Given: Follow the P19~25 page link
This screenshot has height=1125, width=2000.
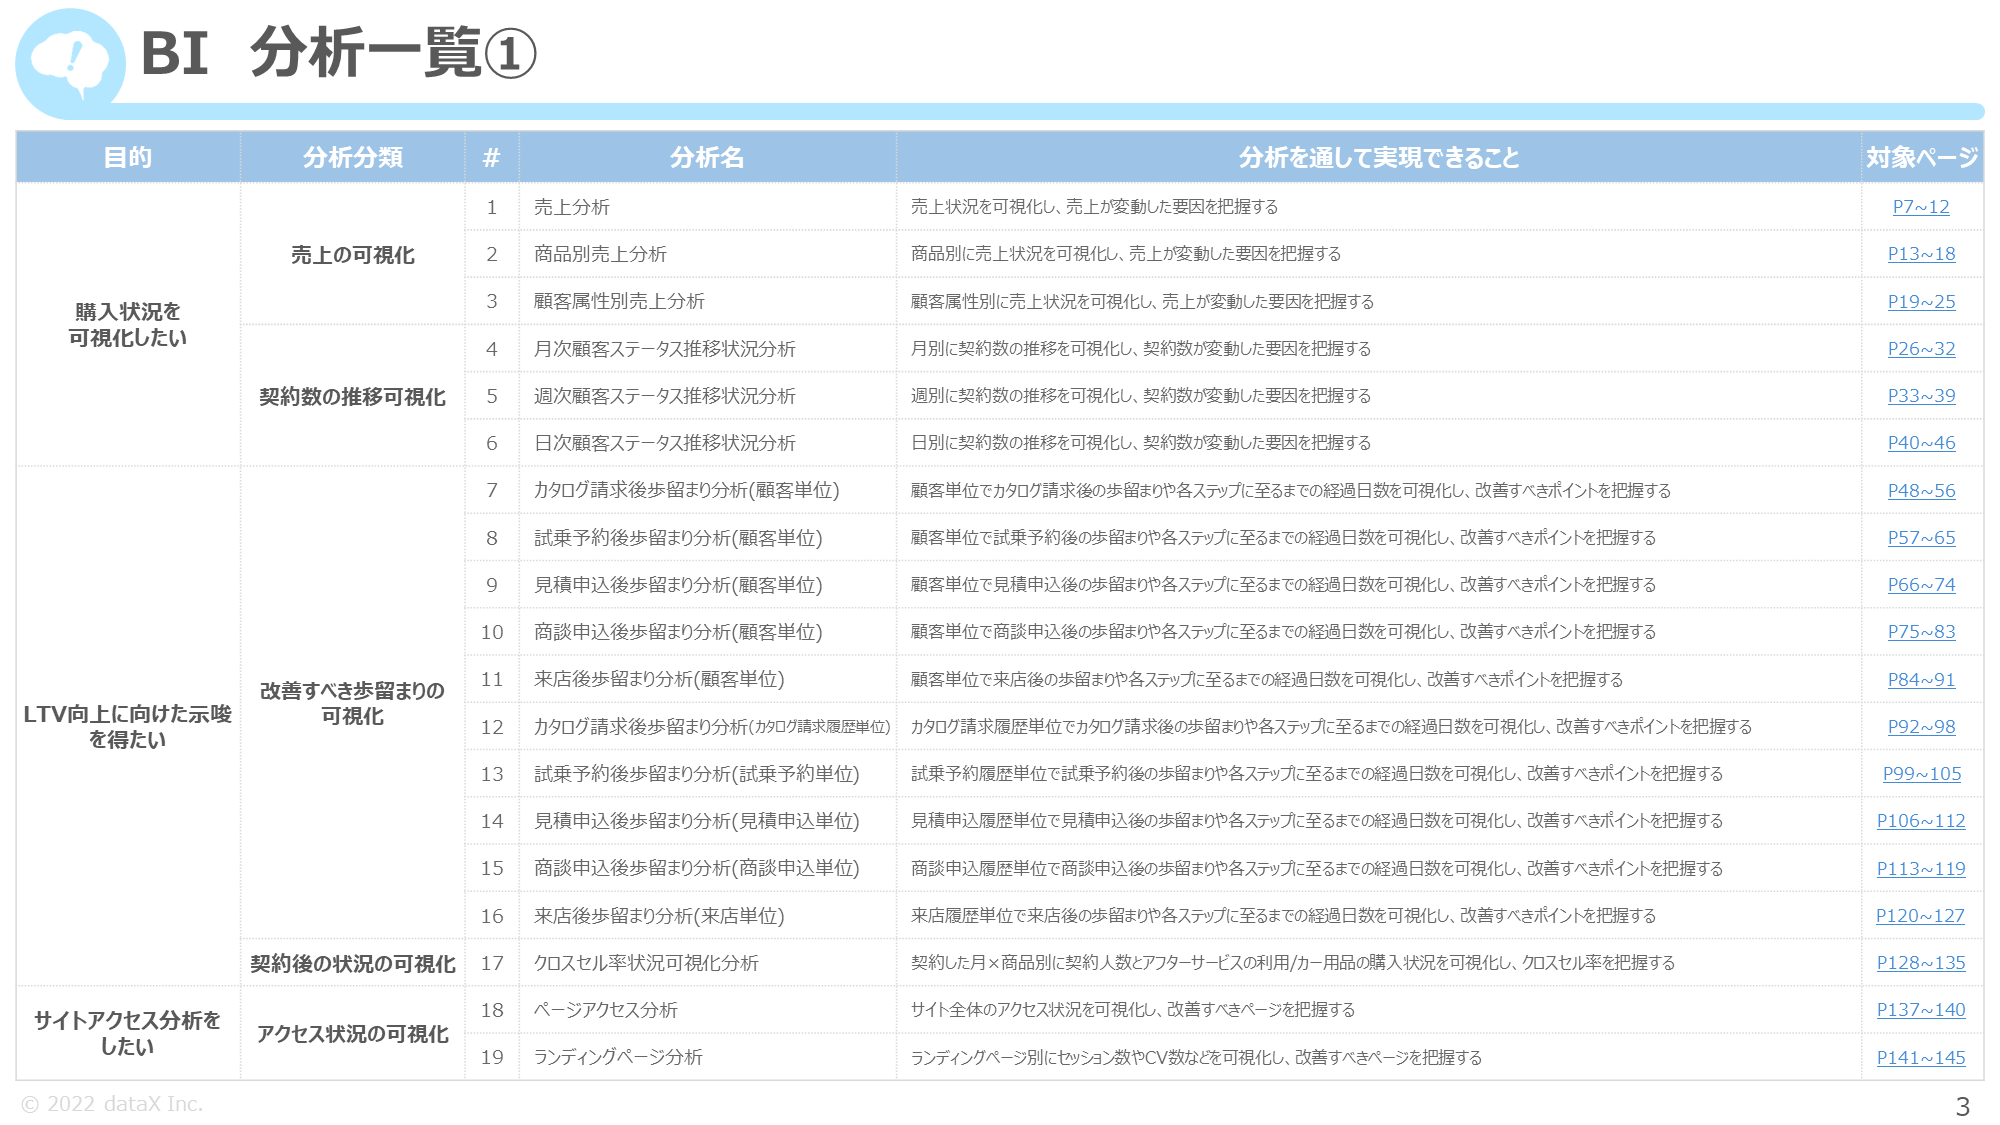Looking at the screenshot, I should click(x=1921, y=302).
